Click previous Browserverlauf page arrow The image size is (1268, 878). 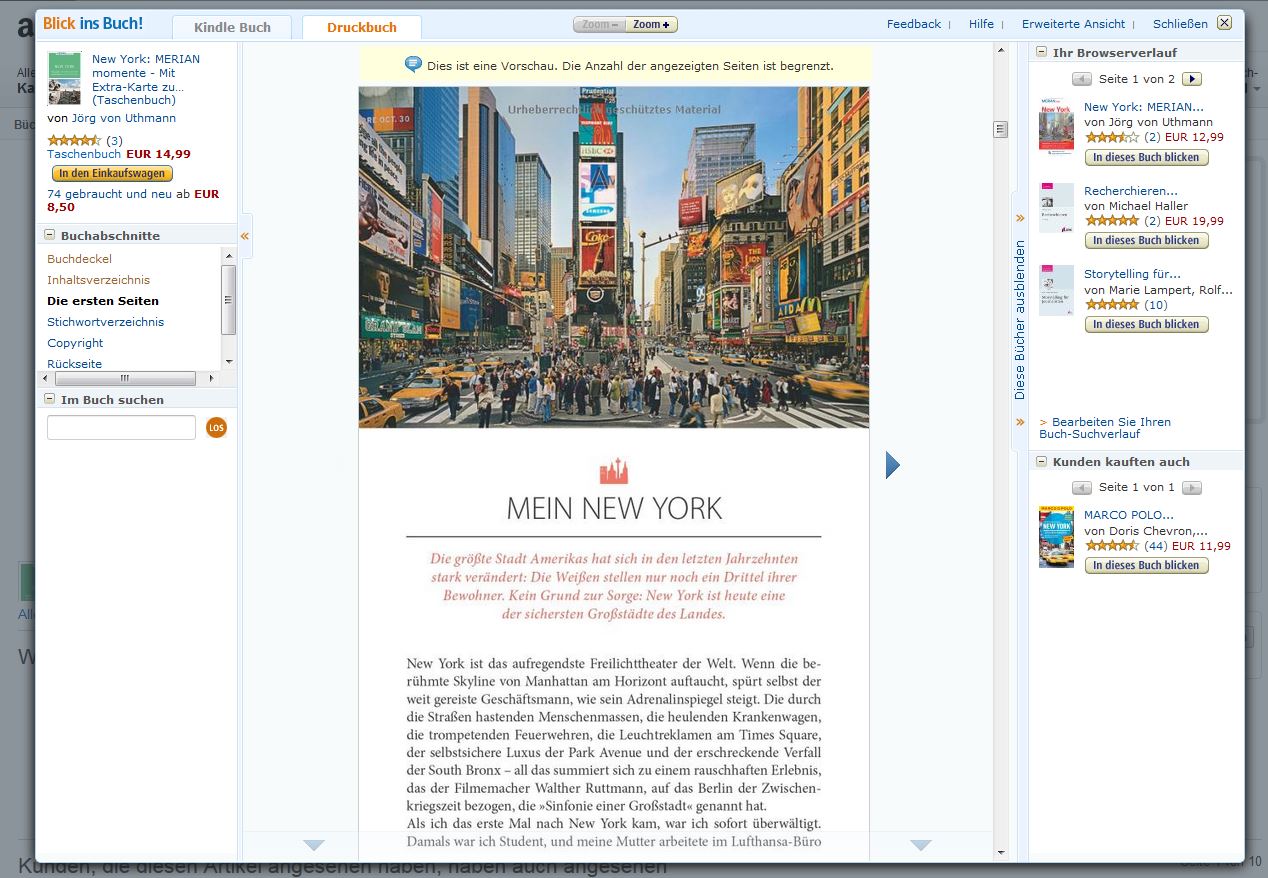[x=1082, y=79]
